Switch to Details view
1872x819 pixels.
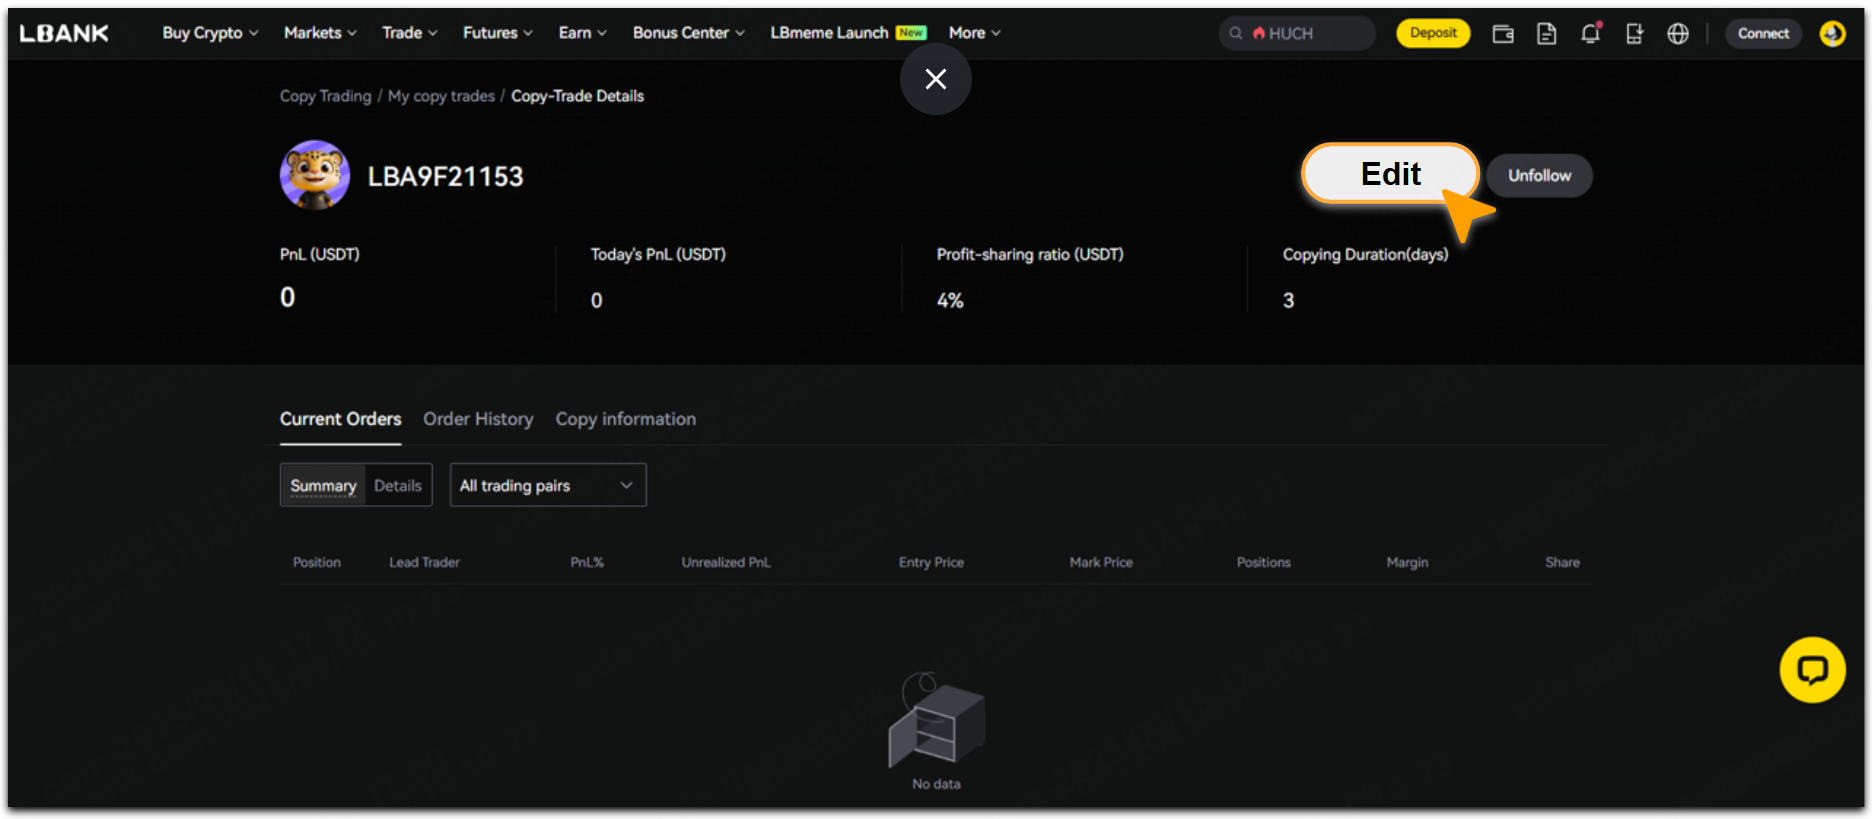pyautogui.click(x=398, y=486)
